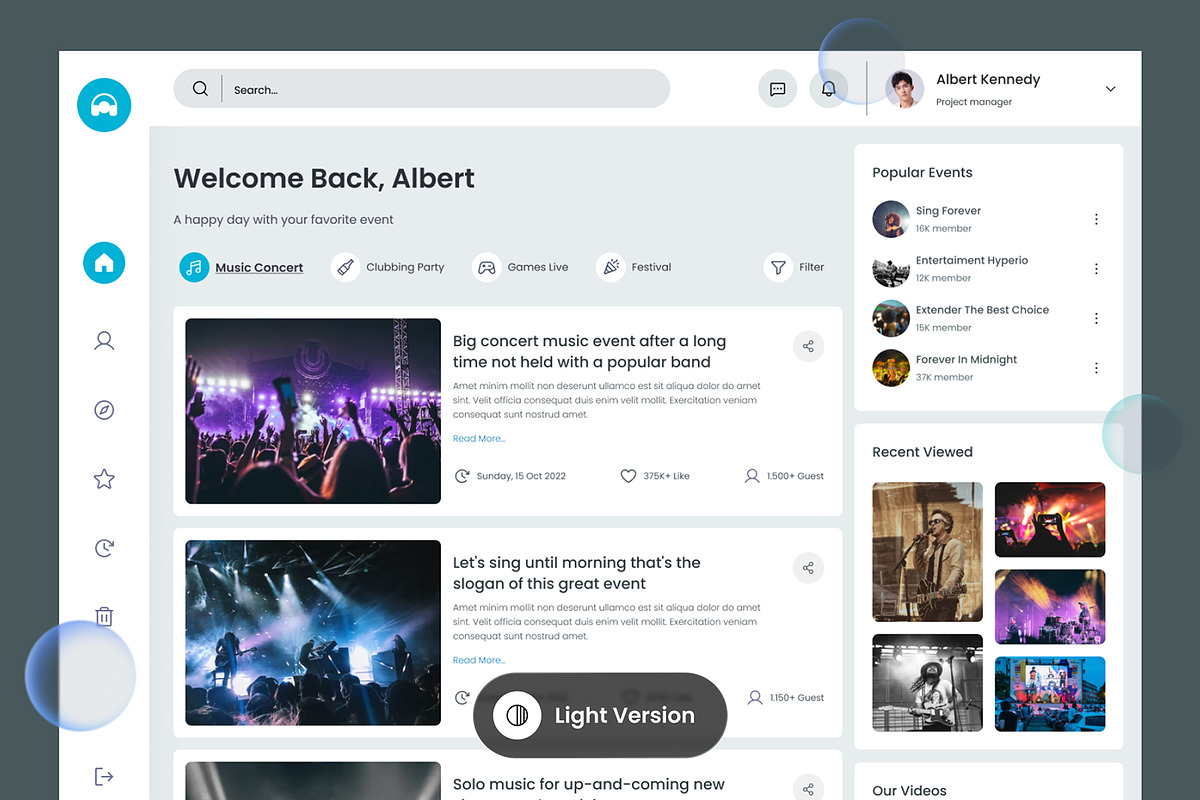
Task: Open the Solo music for up-and-coming title
Action: pos(589,787)
